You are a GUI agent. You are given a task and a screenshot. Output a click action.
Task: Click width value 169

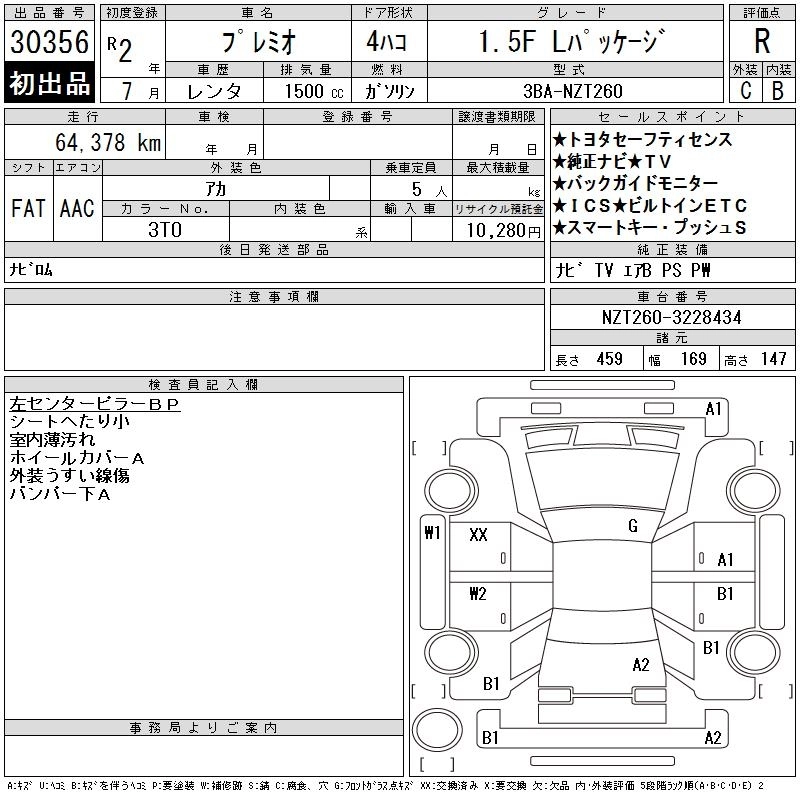[x=693, y=359]
